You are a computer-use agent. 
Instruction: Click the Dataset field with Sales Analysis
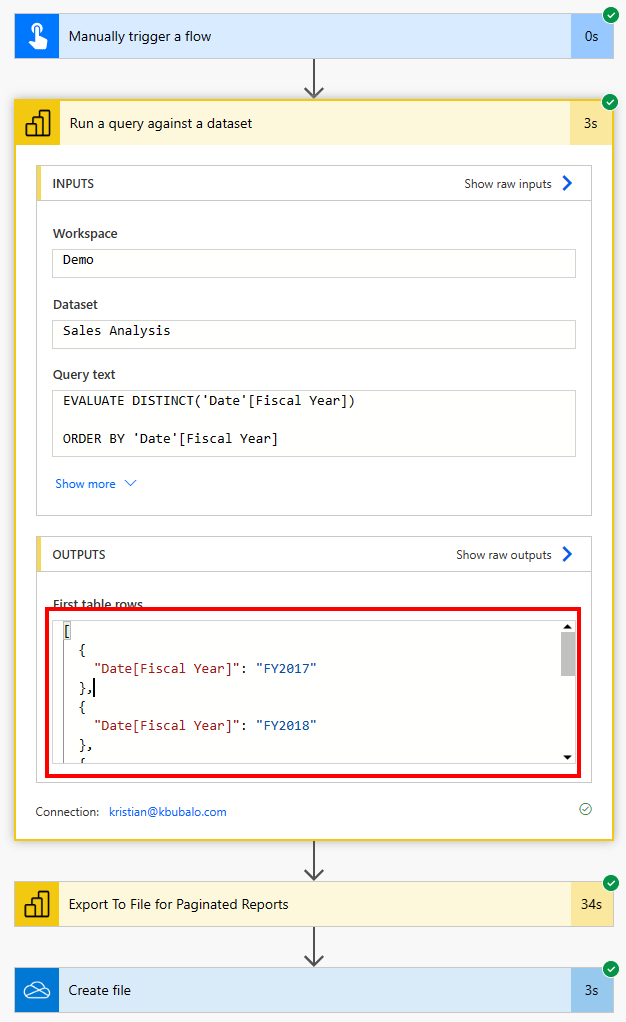tap(314, 334)
